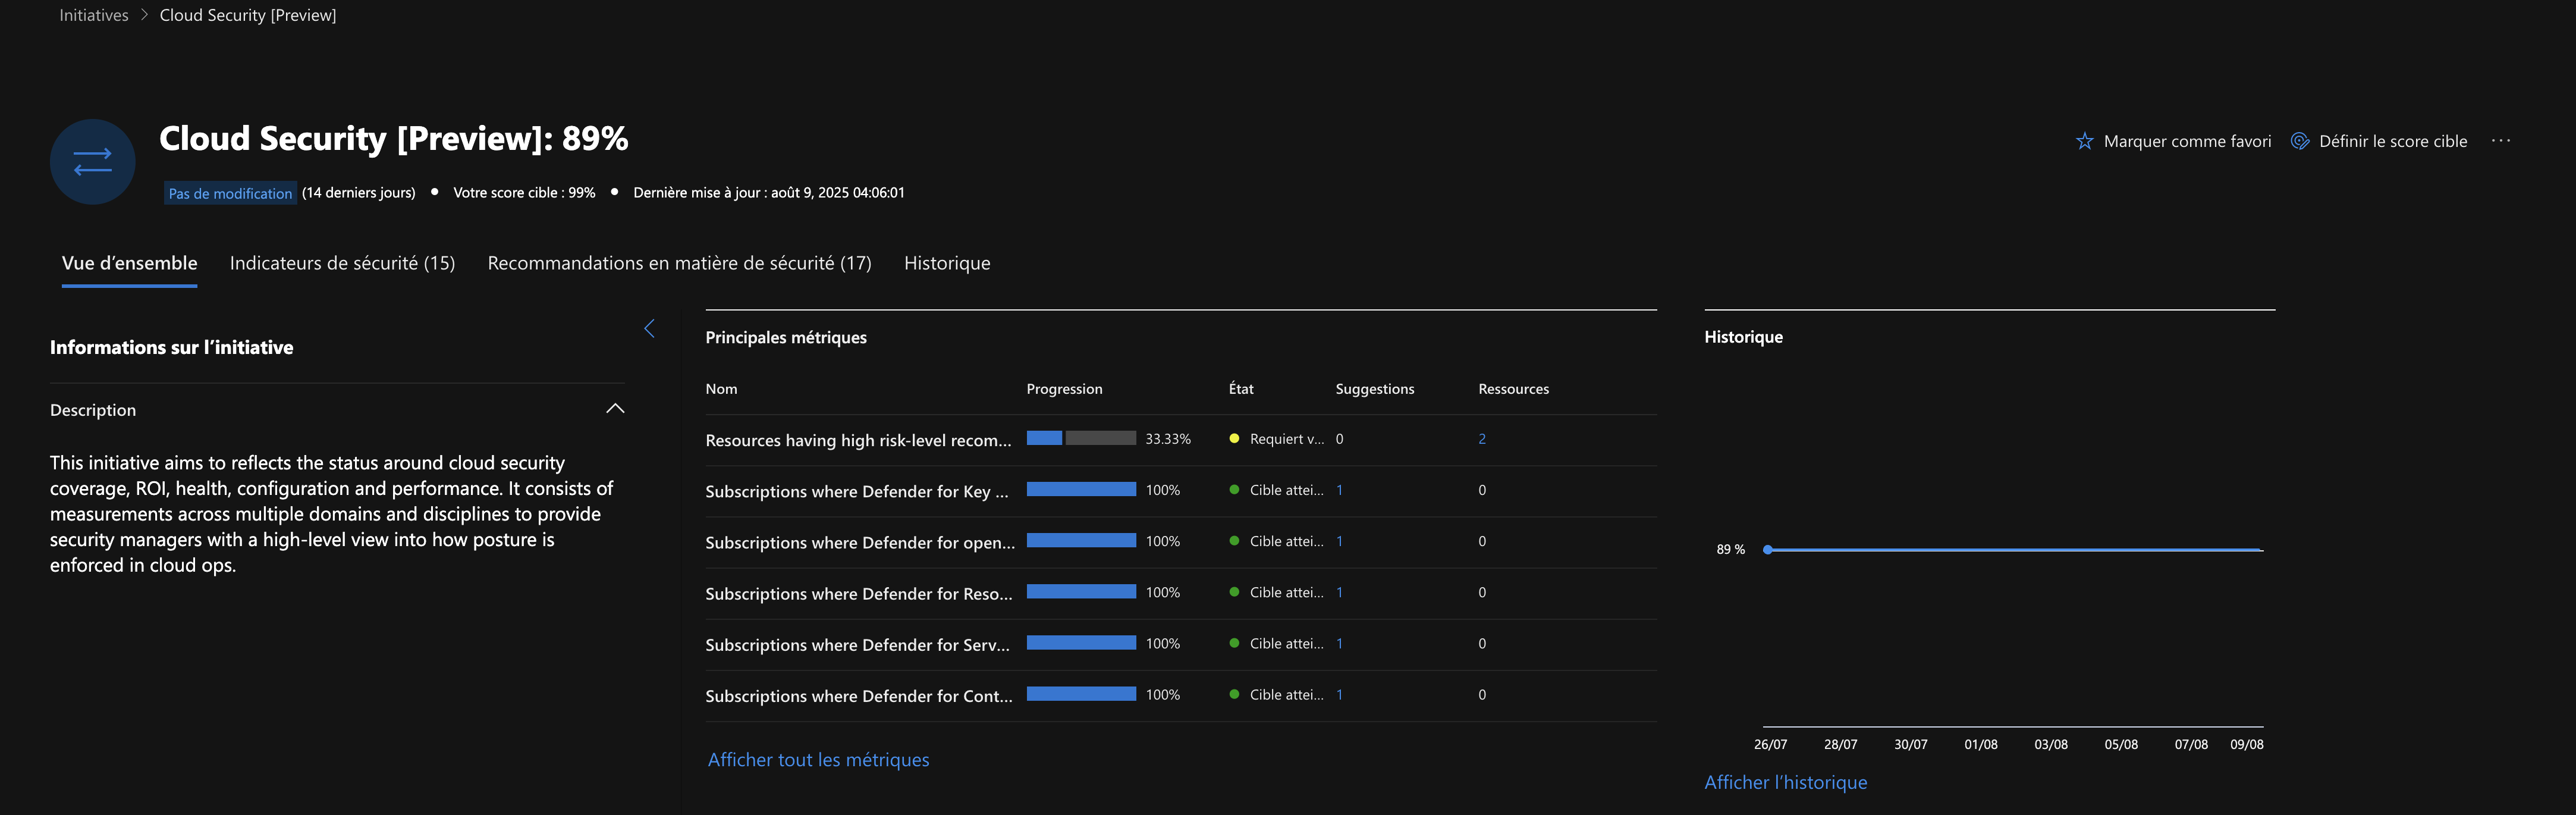Open Subscriptions where Defender for Key metric

(856, 491)
